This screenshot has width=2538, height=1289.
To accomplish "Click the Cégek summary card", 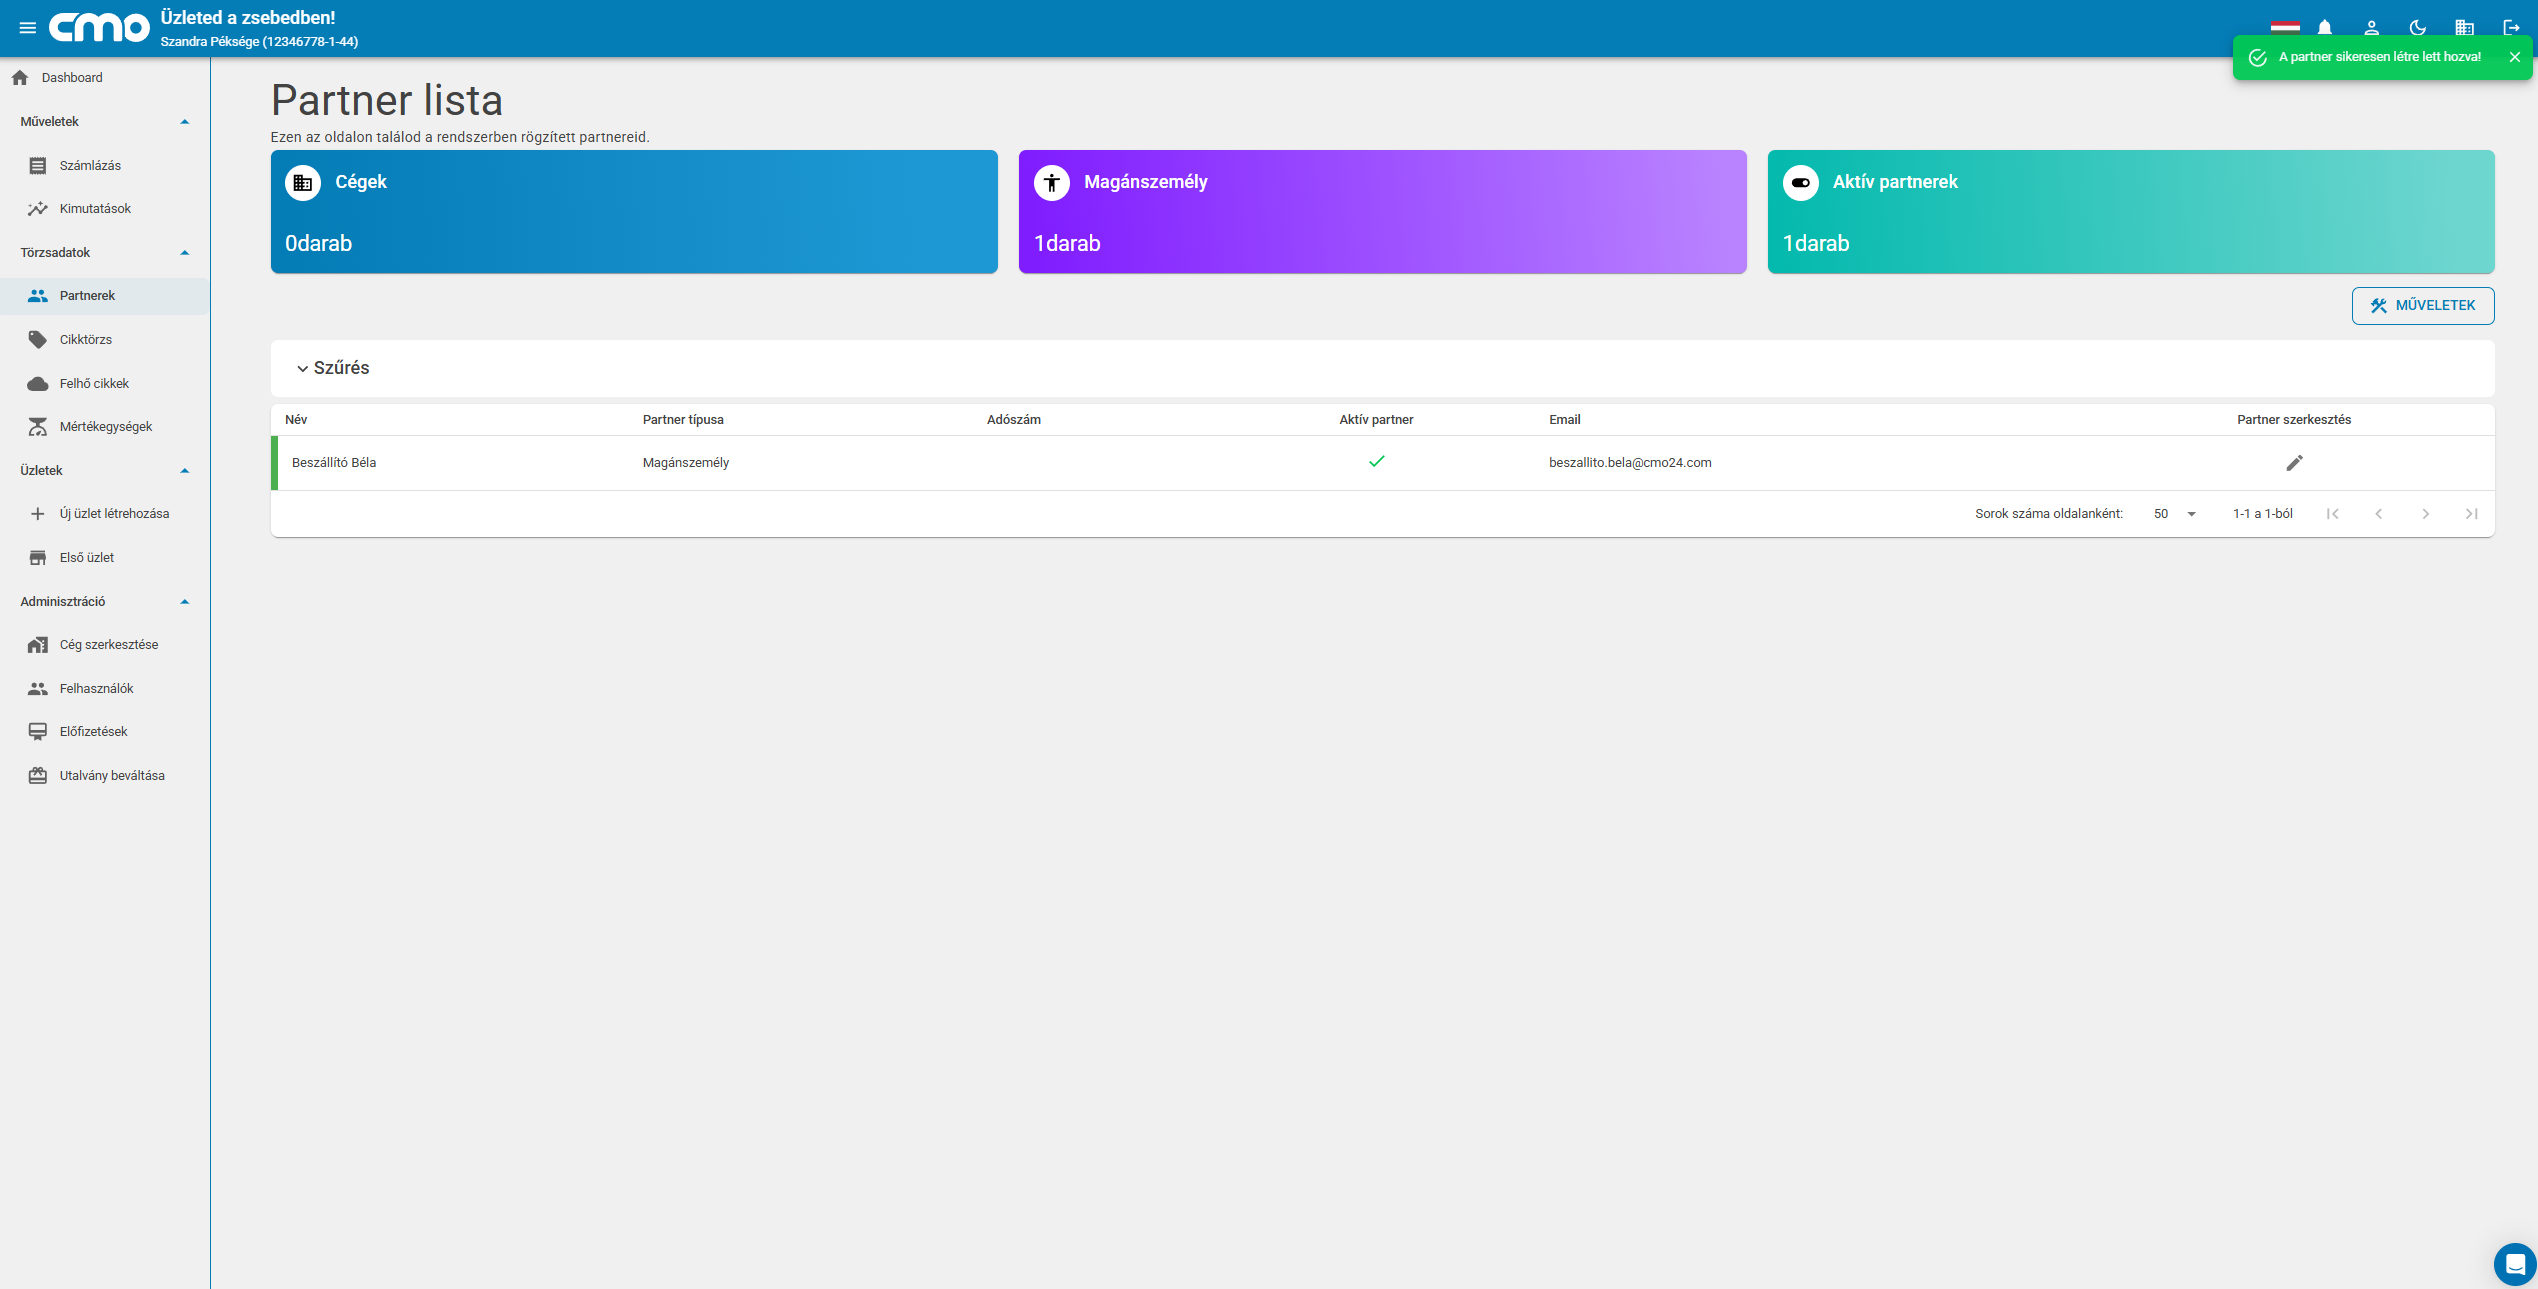I will click(634, 212).
